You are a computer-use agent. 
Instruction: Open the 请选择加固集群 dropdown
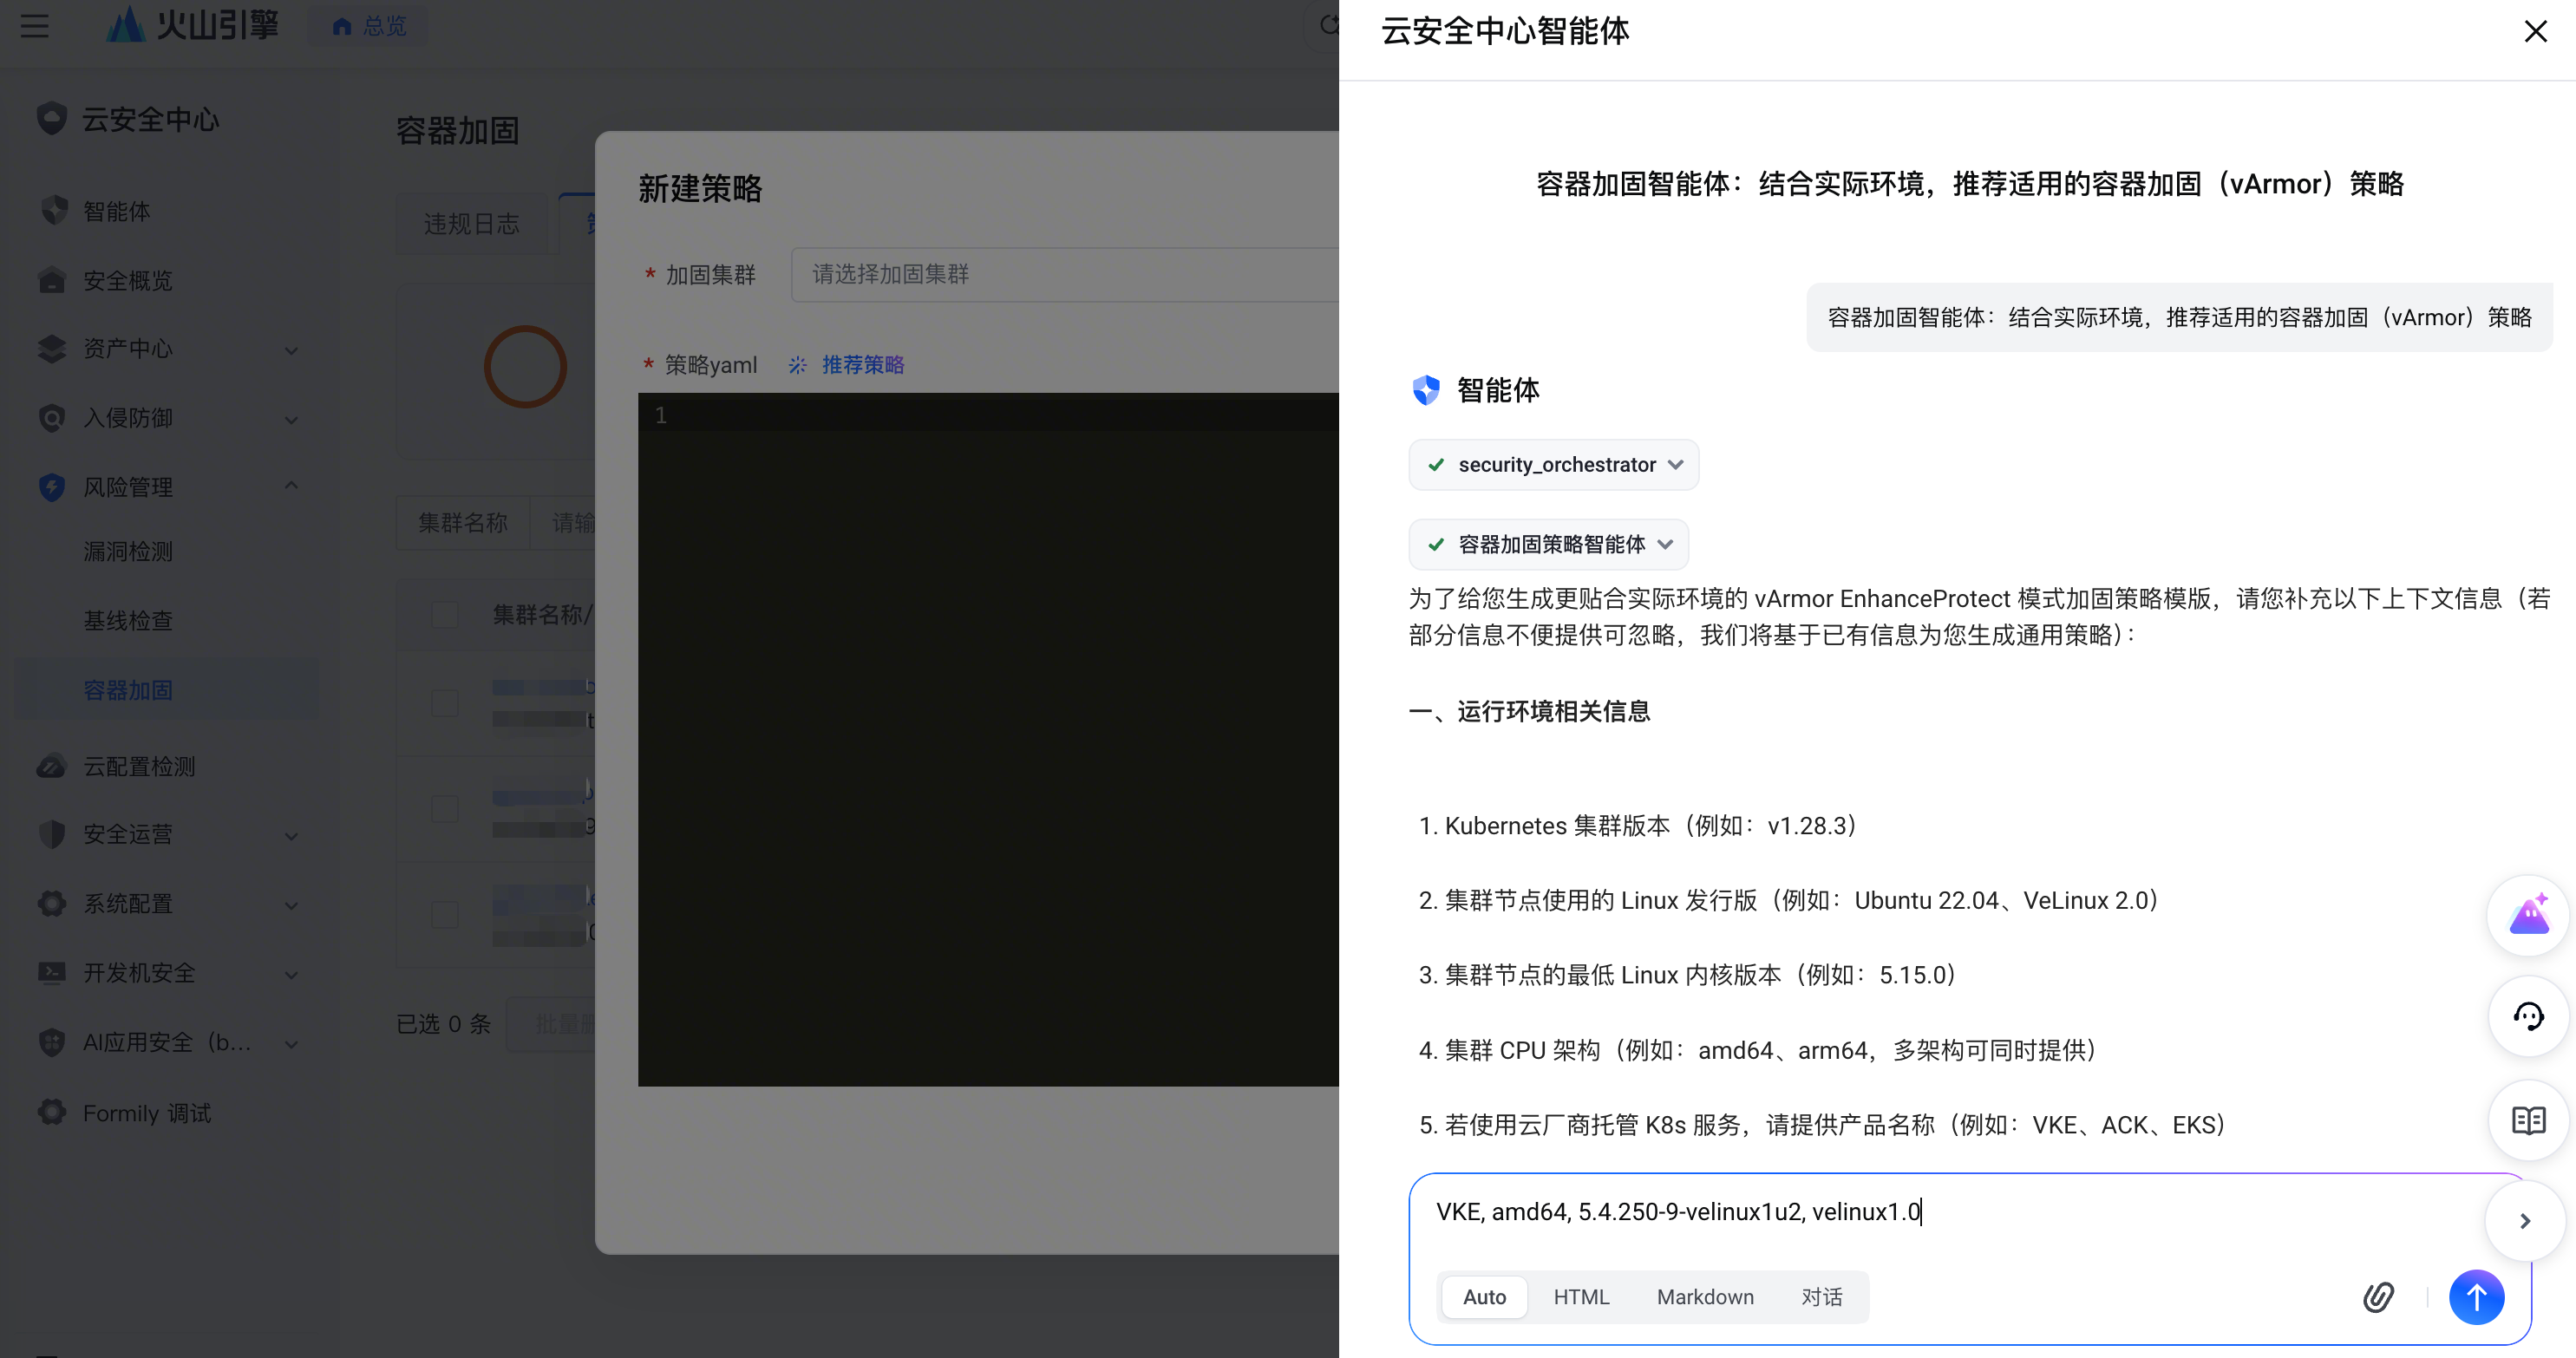coord(1065,274)
